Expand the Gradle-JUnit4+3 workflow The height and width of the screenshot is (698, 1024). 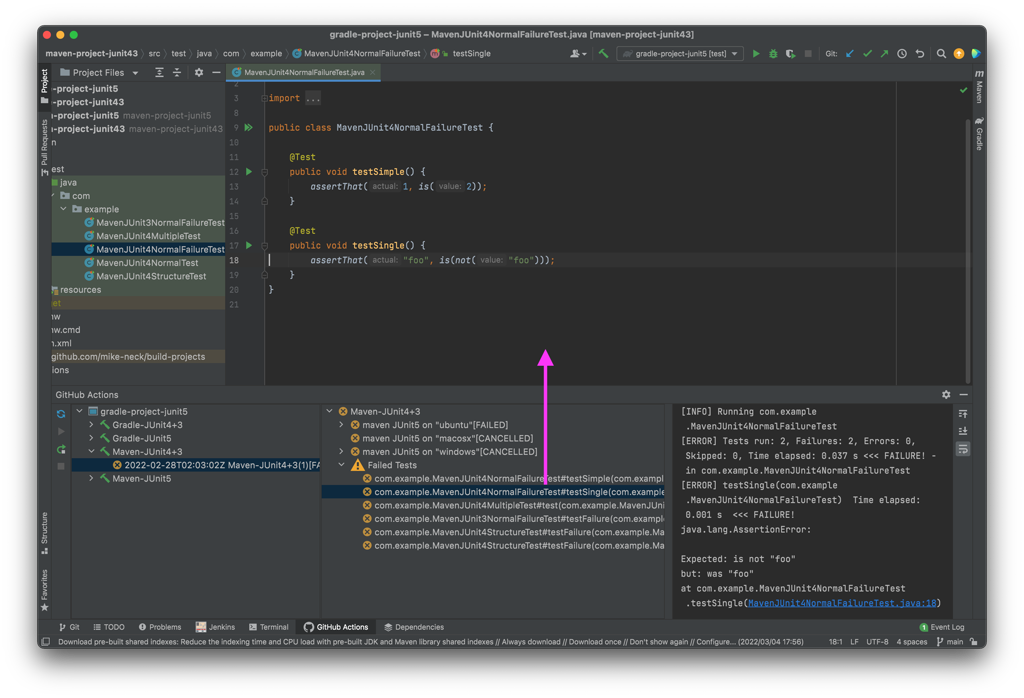[91, 425]
